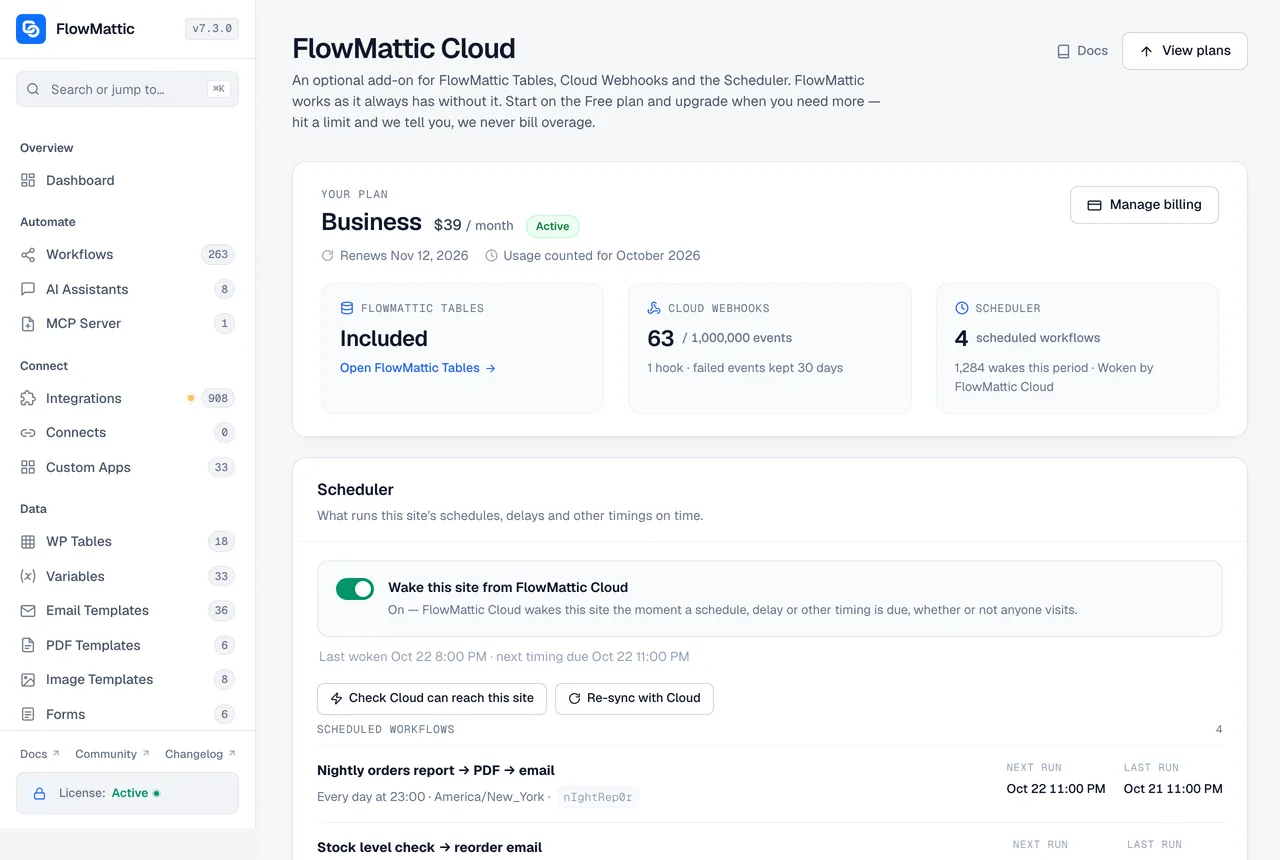The height and width of the screenshot is (860, 1280).
Task: Open Docs link in sidebar footer
Action: [40, 754]
